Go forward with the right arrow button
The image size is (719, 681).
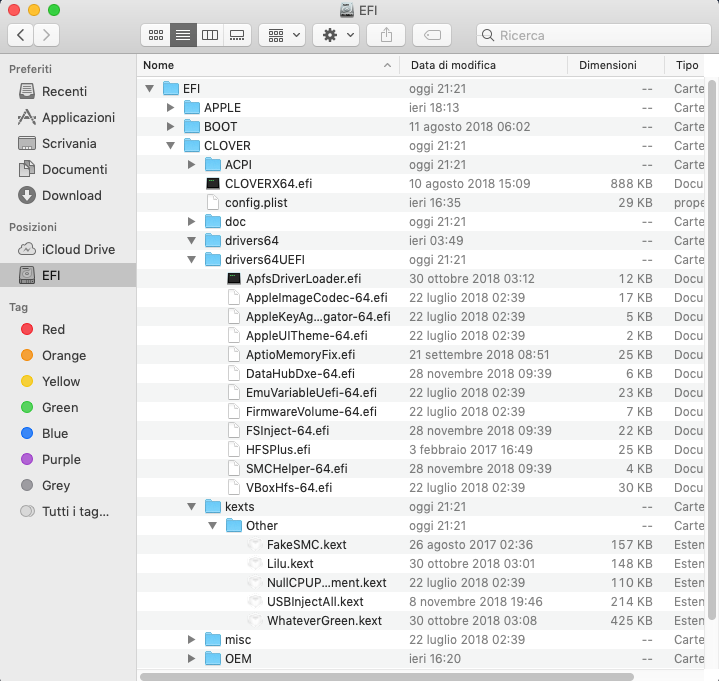coord(46,35)
